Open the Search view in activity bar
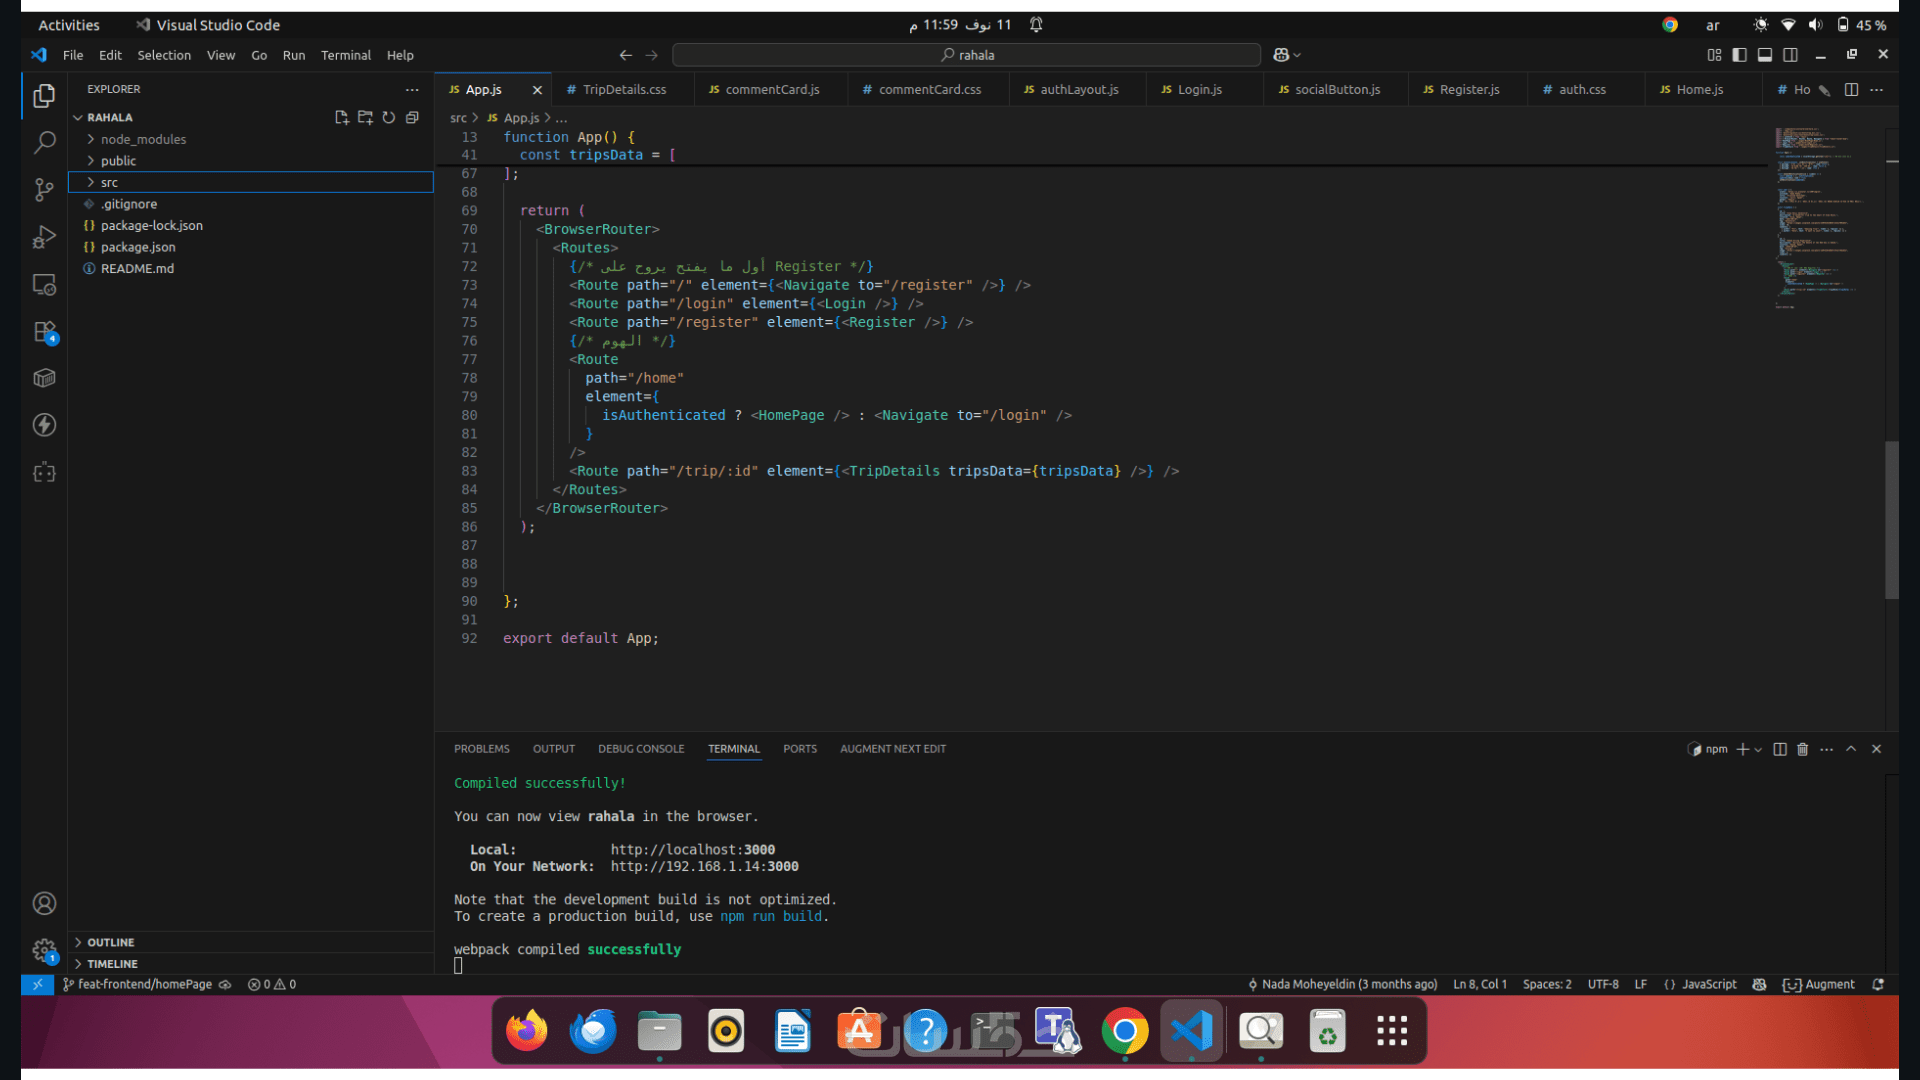 point(44,143)
